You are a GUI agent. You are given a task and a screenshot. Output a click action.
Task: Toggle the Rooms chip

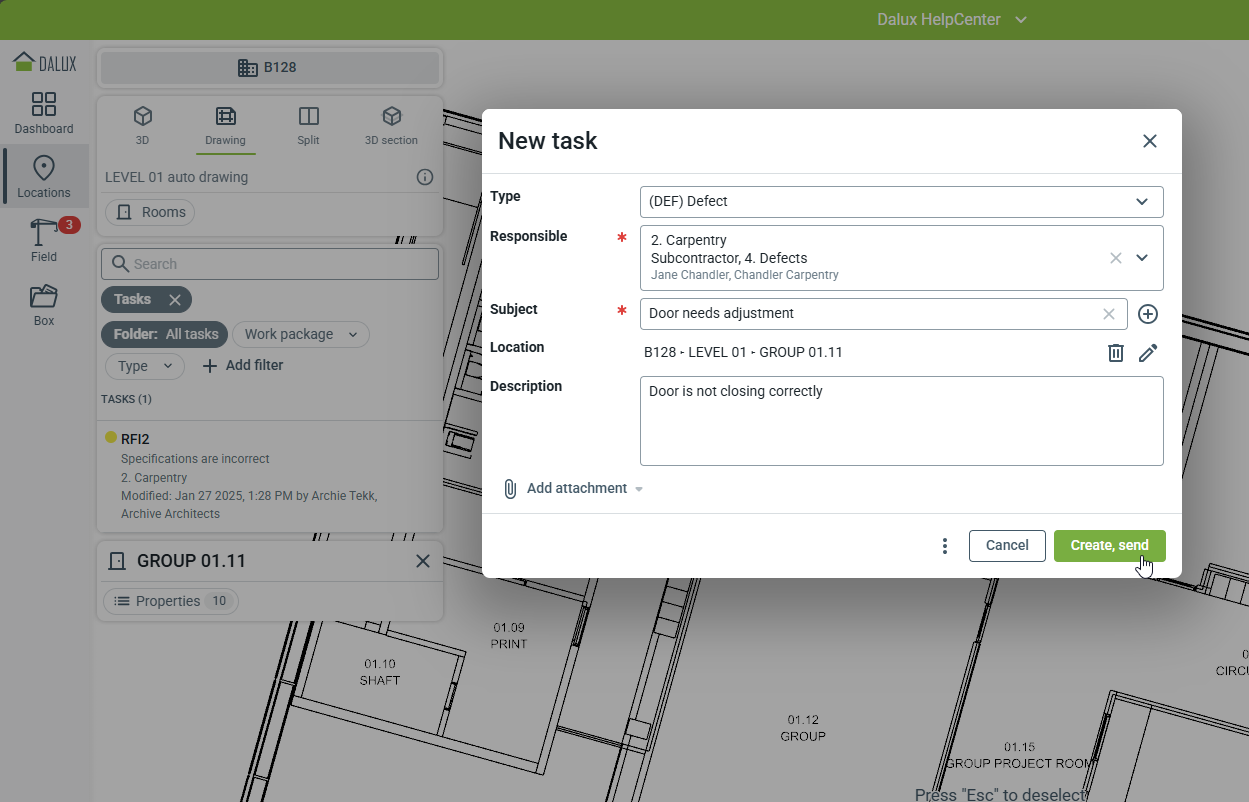point(150,212)
